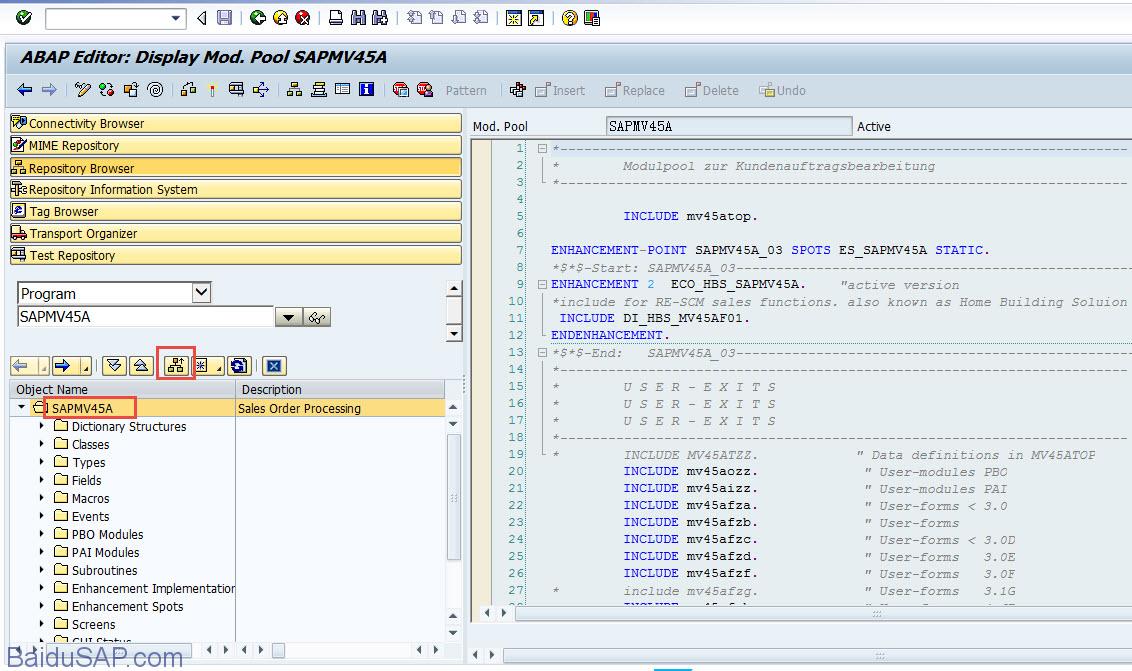The image size is (1132, 671).
Task: Open the Program object type dropdown
Action: click(201, 293)
